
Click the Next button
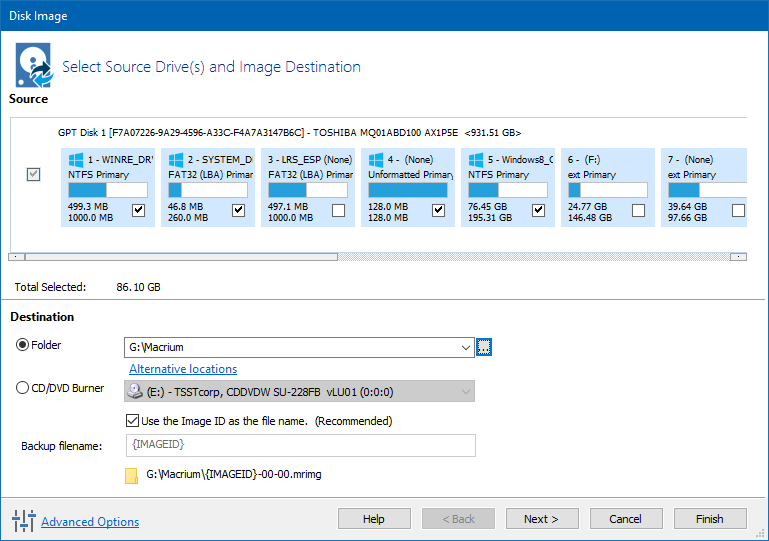[x=542, y=519]
